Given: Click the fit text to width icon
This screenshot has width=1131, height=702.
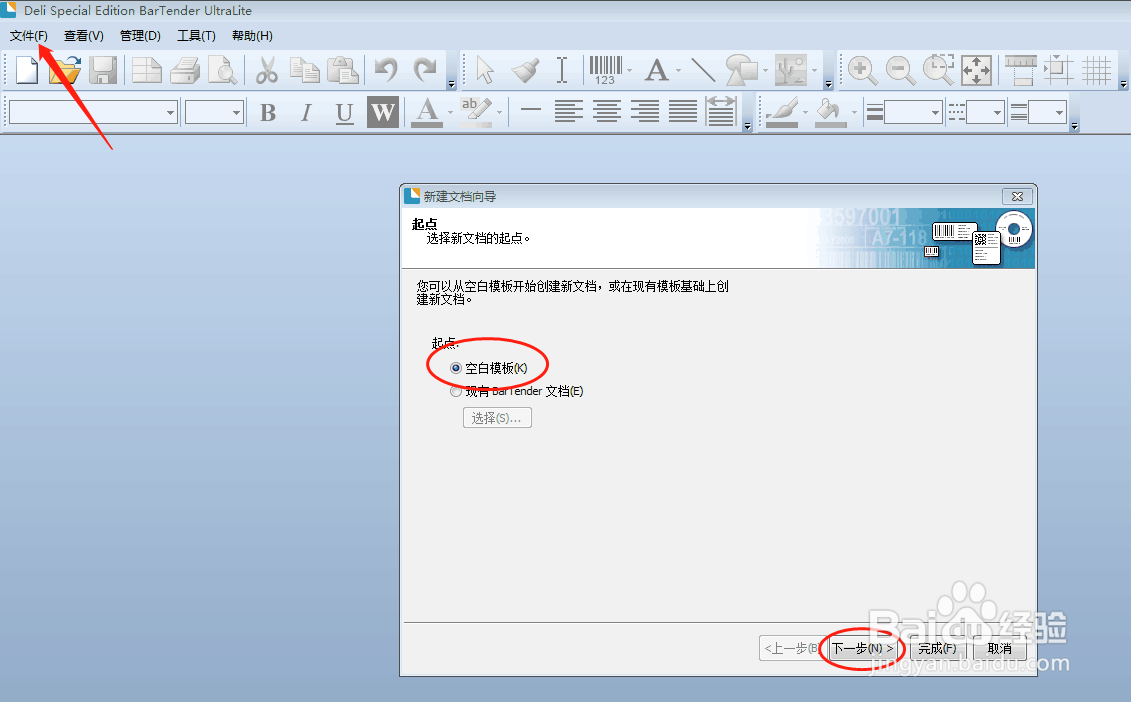Looking at the screenshot, I should click(721, 112).
